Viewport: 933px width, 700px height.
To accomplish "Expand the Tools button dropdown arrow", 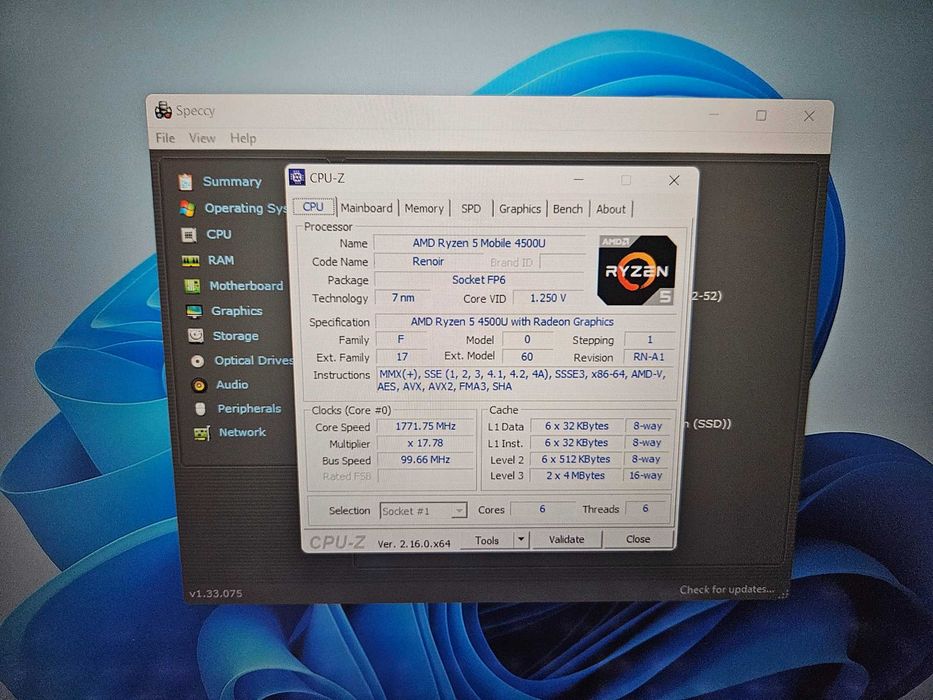I will point(521,540).
